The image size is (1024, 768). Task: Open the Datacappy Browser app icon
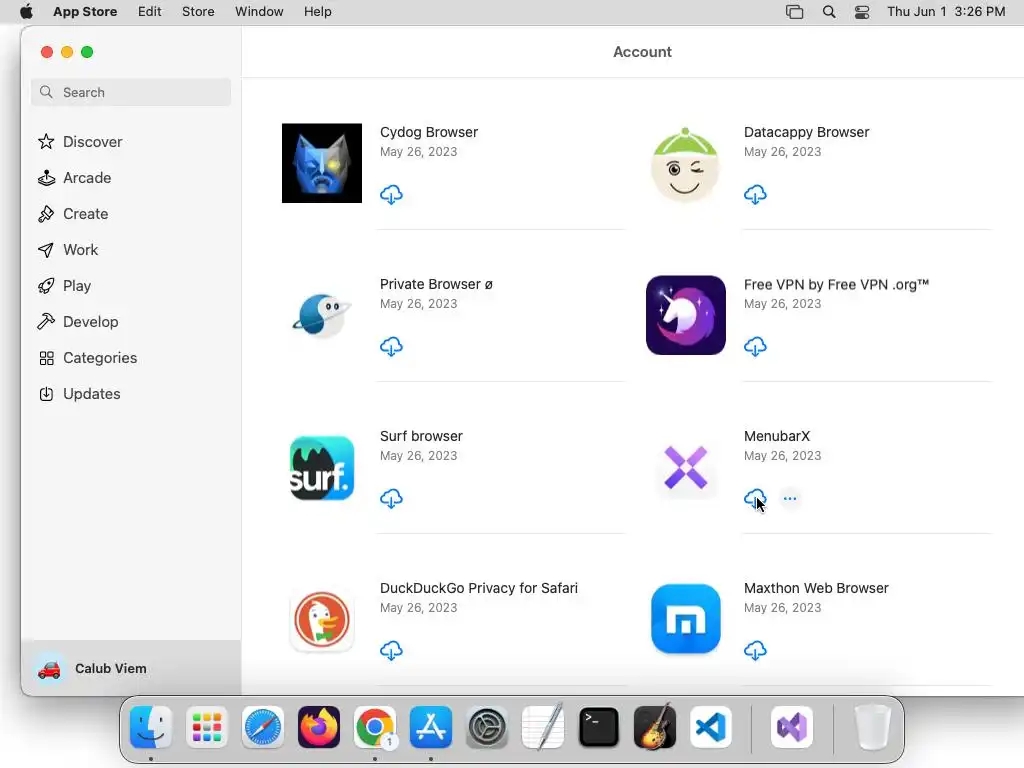pos(685,163)
